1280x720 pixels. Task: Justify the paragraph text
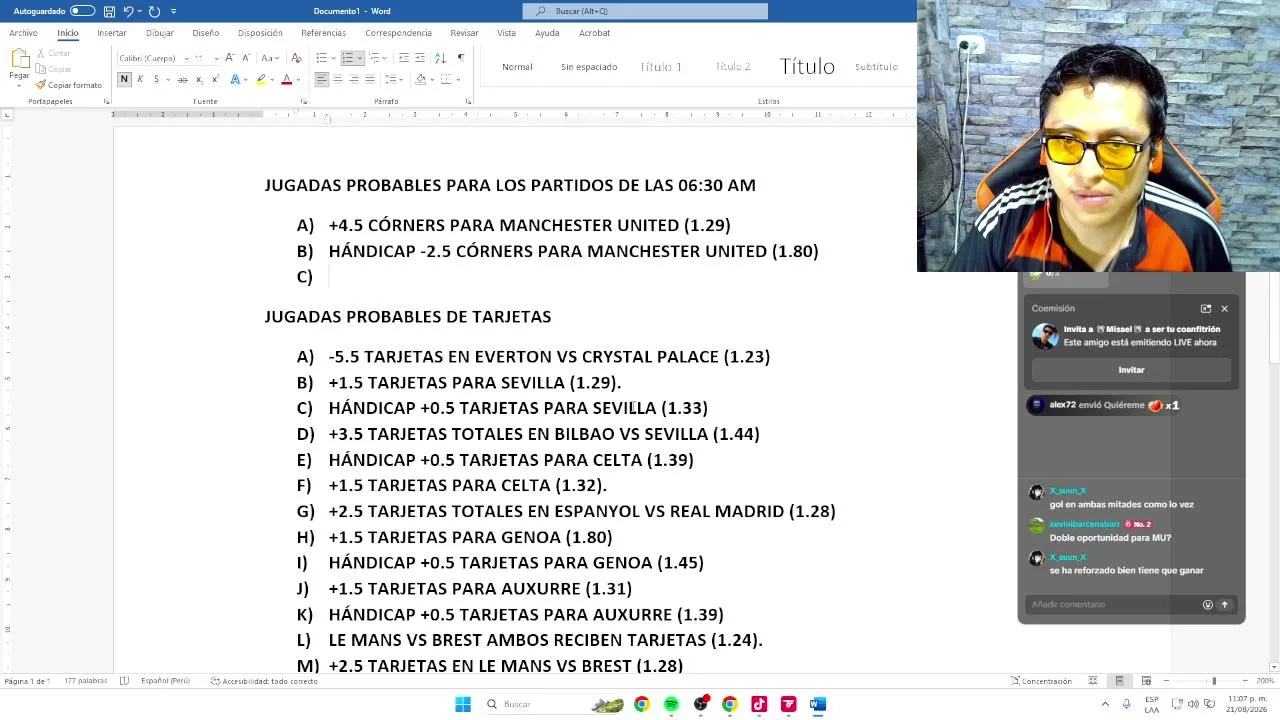point(370,79)
